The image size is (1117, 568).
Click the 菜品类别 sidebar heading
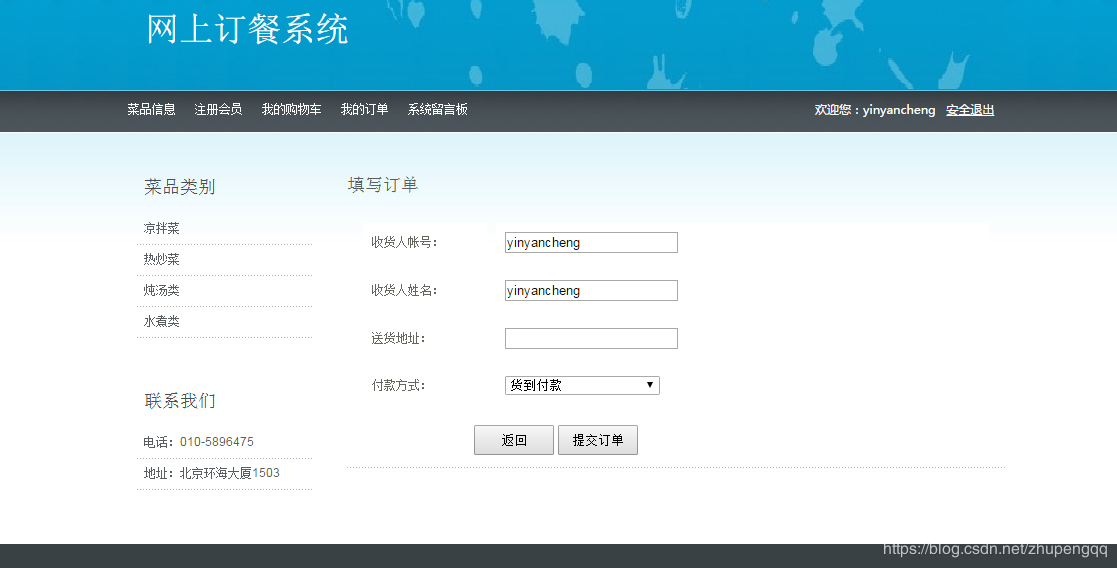[180, 187]
